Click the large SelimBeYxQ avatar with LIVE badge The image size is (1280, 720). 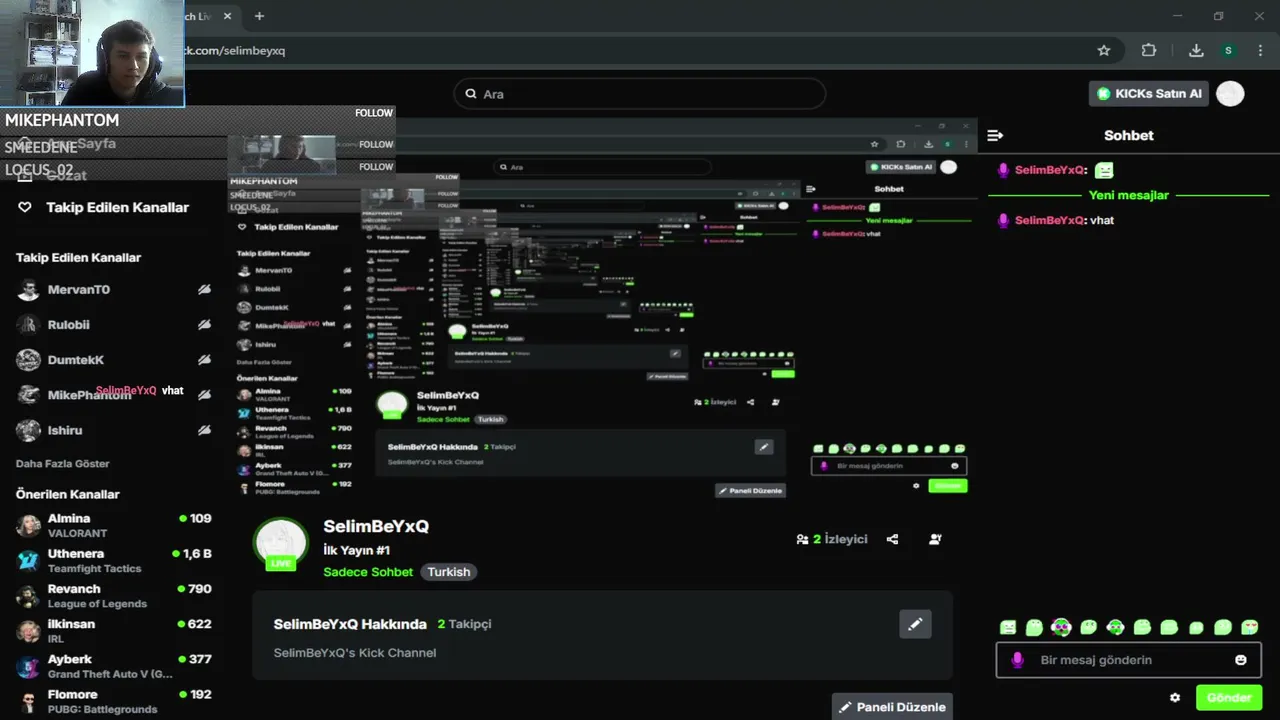(x=280, y=545)
